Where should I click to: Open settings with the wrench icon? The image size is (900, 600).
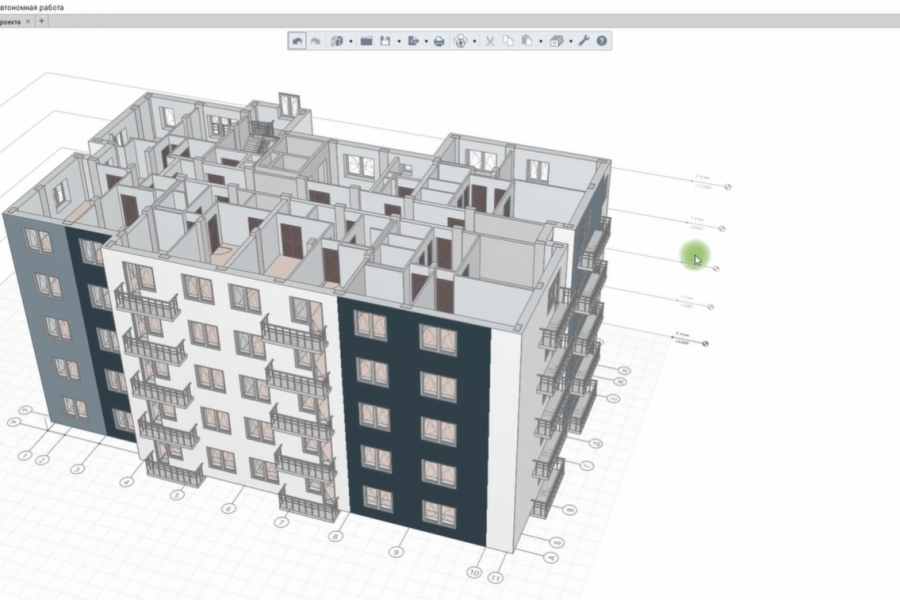[x=584, y=41]
